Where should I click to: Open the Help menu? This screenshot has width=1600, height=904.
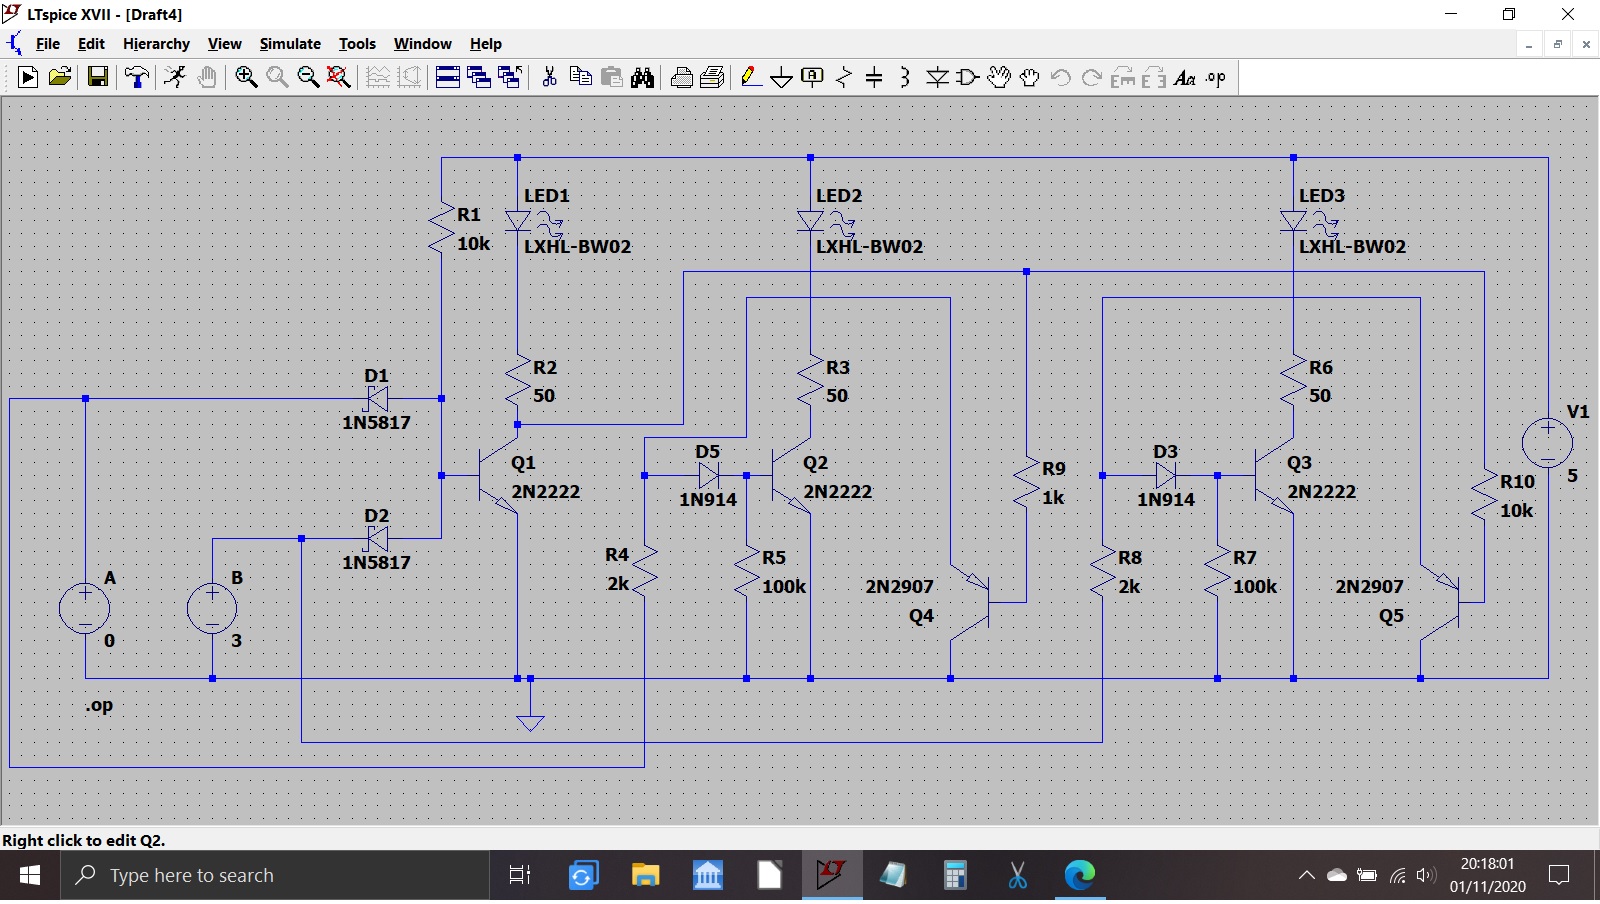tap(486, 44)
